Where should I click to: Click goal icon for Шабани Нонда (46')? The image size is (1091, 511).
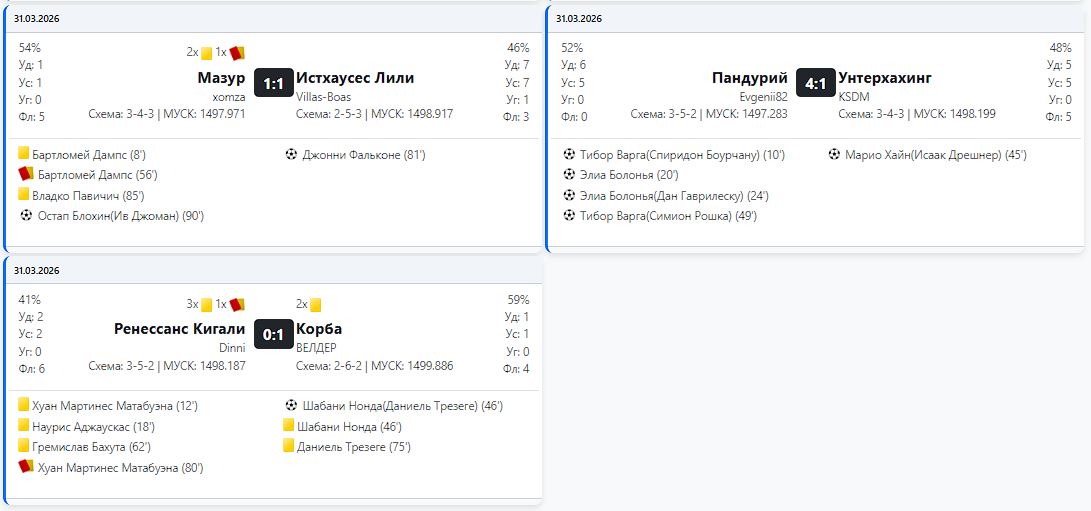pyautogui.click(x=292, y=406)
